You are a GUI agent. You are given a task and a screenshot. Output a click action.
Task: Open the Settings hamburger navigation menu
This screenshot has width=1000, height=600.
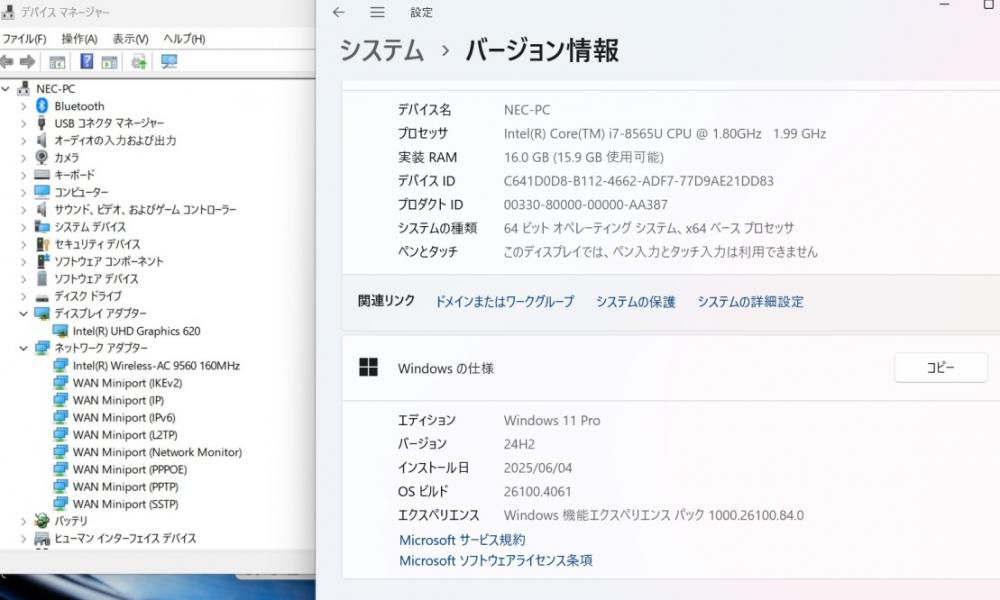pos(378,12)
